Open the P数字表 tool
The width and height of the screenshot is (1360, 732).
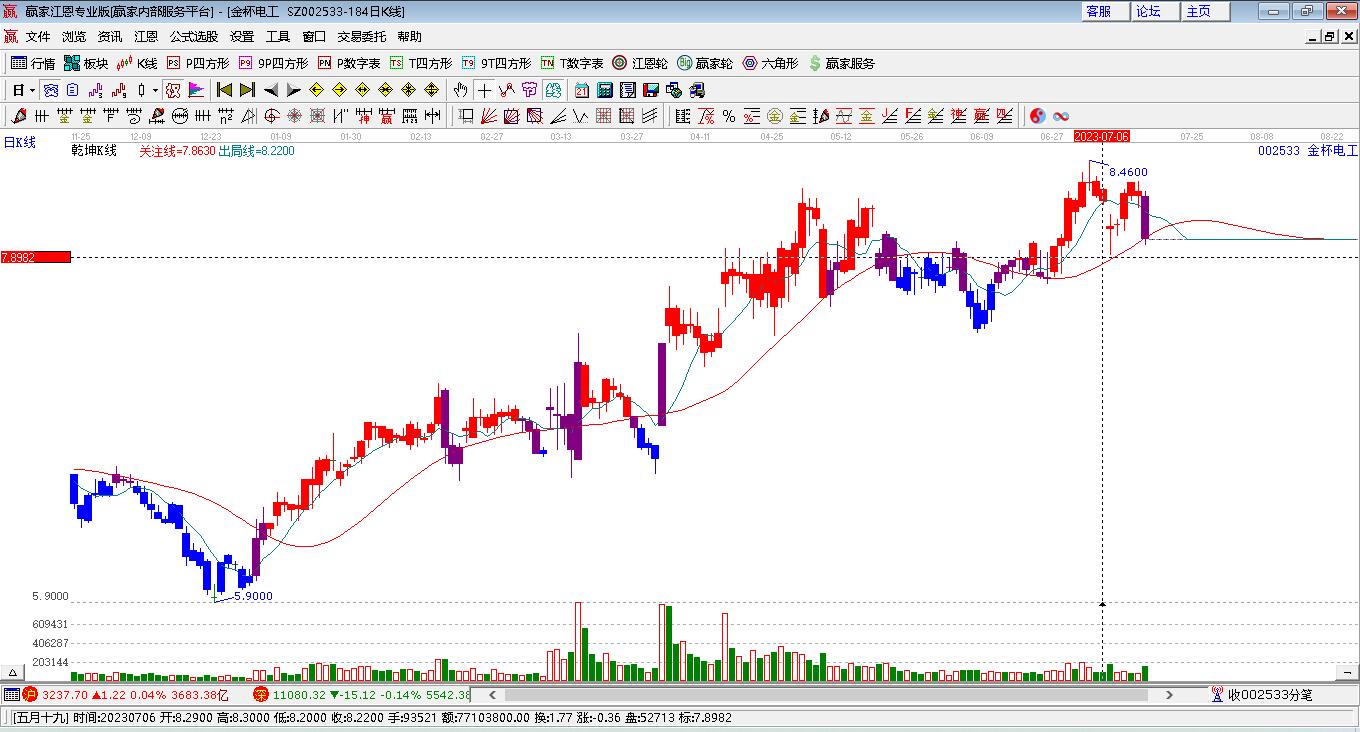pyautogui.click(x=349, y=63)
